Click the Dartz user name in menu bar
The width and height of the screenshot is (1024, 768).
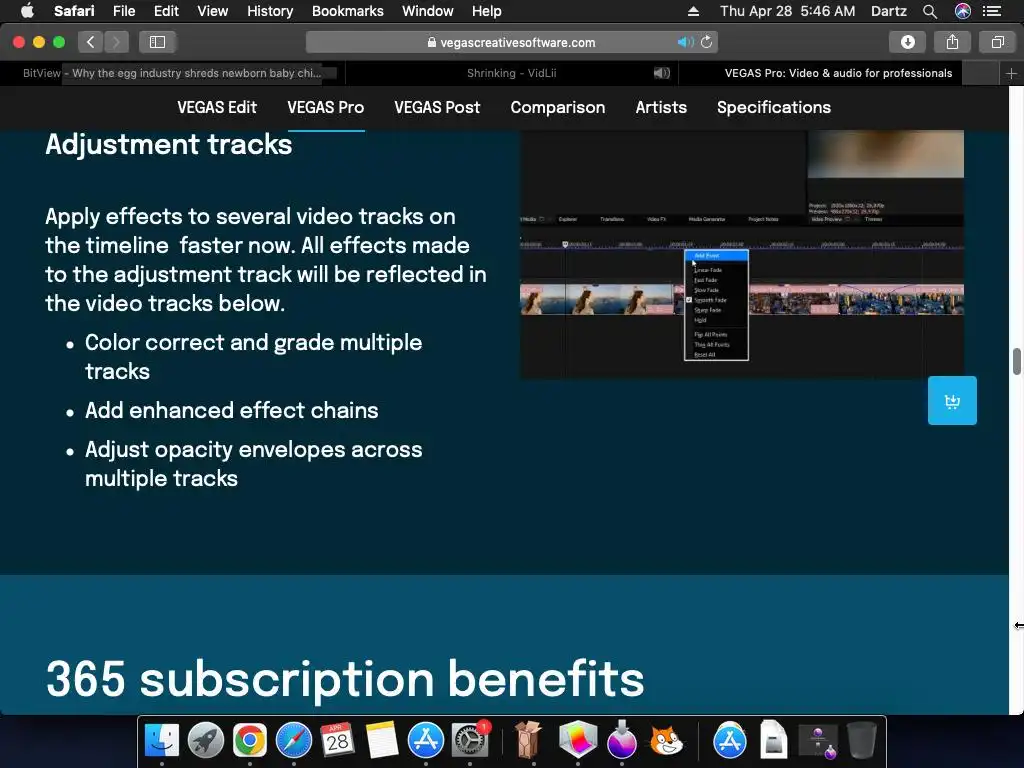point(889,11)
